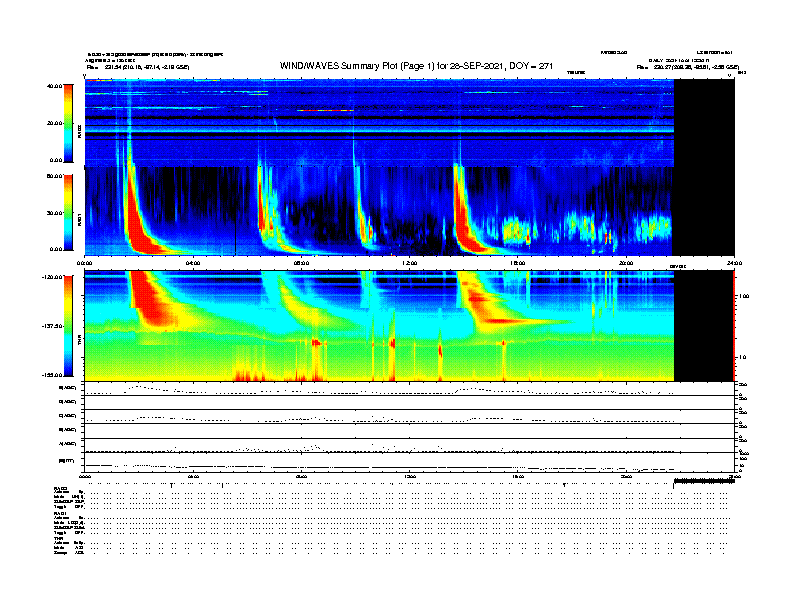Click the thick black bar after bottom axis end
The image size is (792, 612).
[705, 481]
